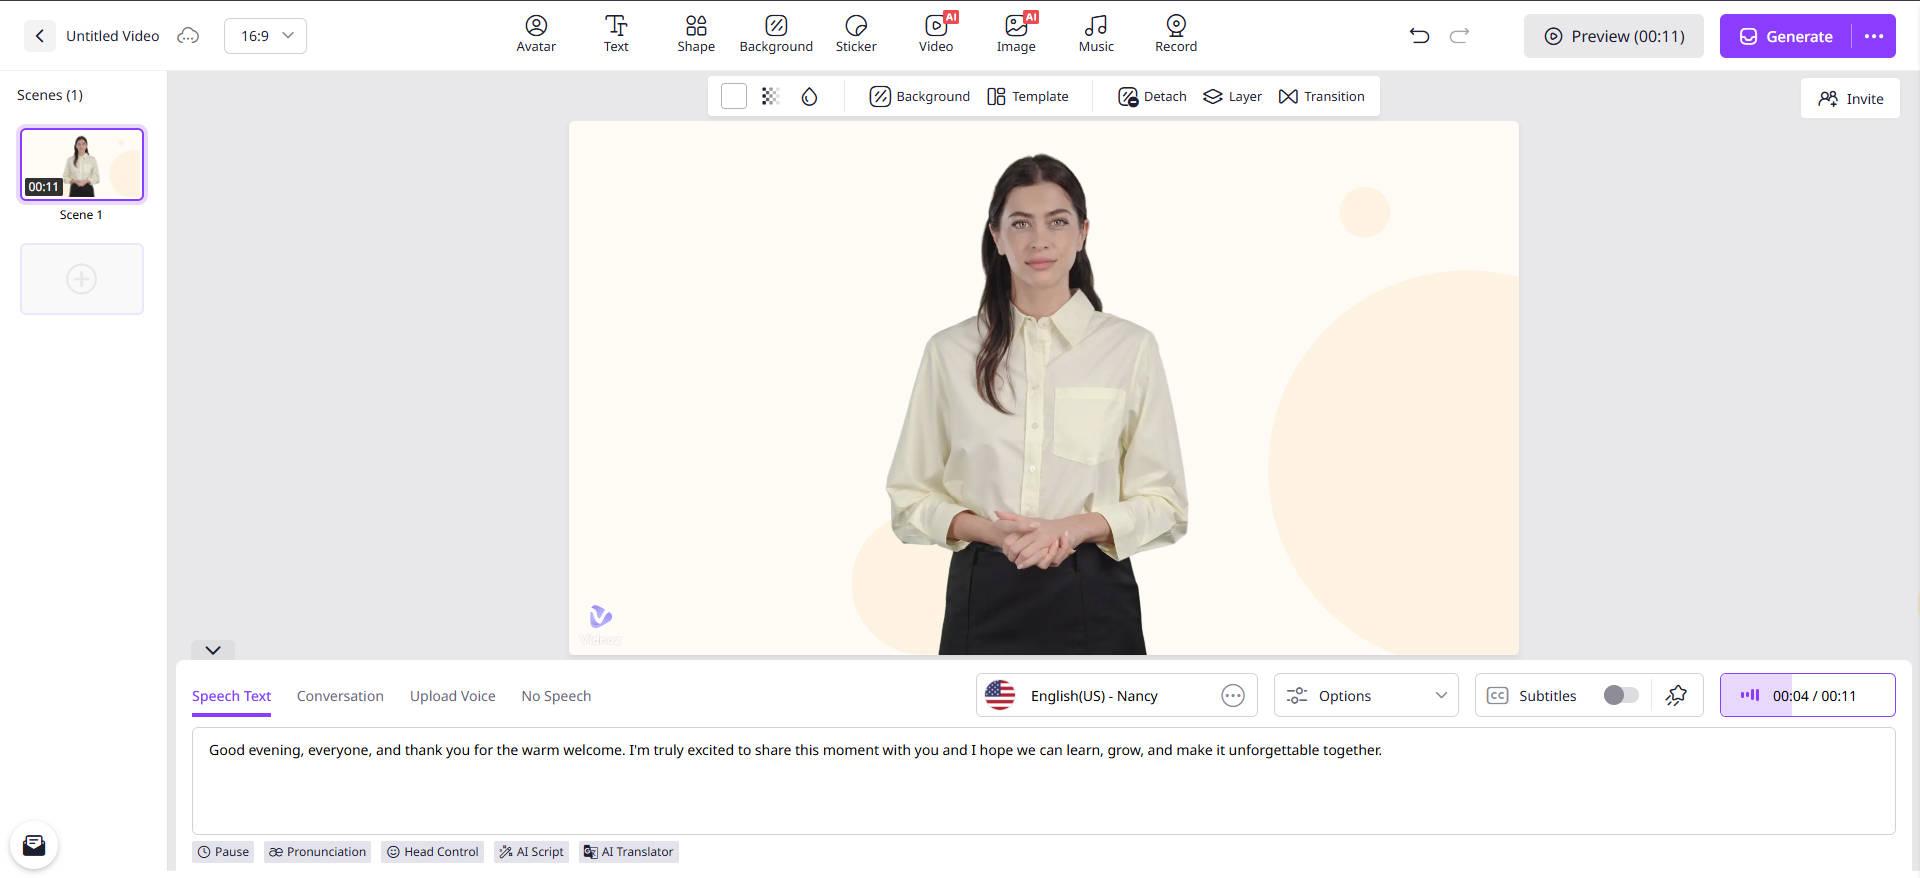Click the undo arrow
The image size is (1920, 878).
click(1419, 36)
